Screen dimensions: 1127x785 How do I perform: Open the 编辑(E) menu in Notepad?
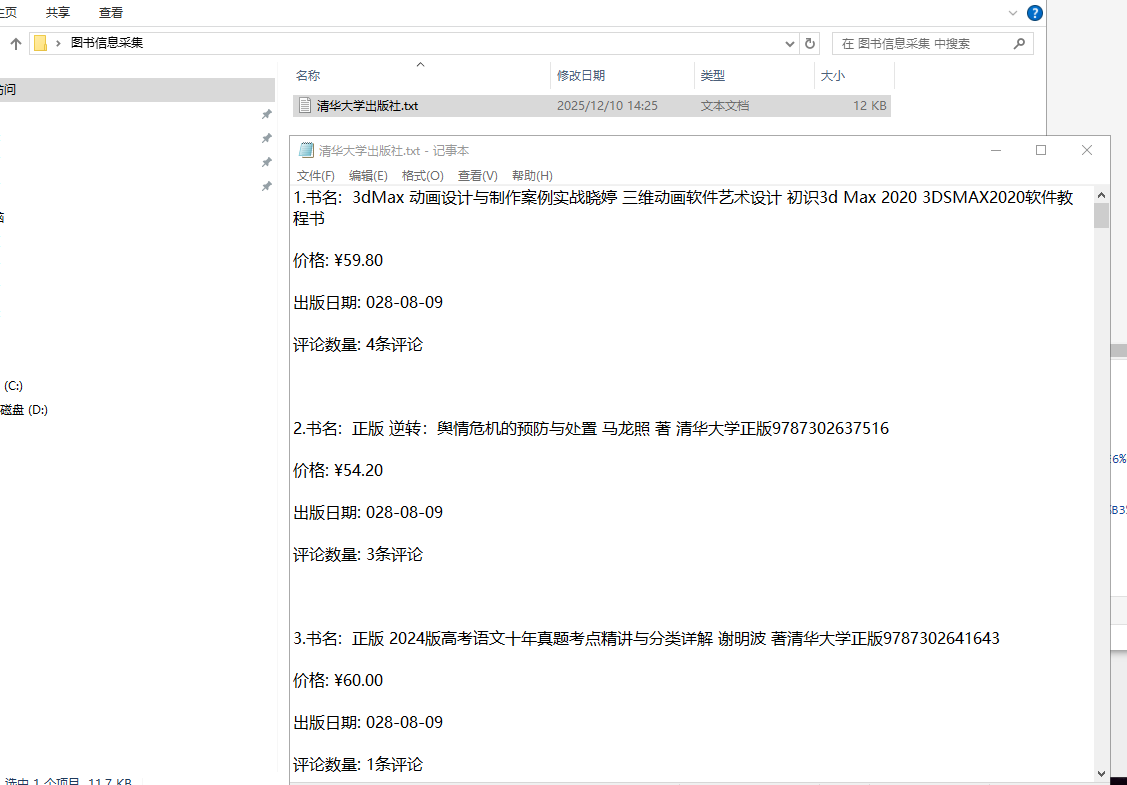tap(368, 175)
